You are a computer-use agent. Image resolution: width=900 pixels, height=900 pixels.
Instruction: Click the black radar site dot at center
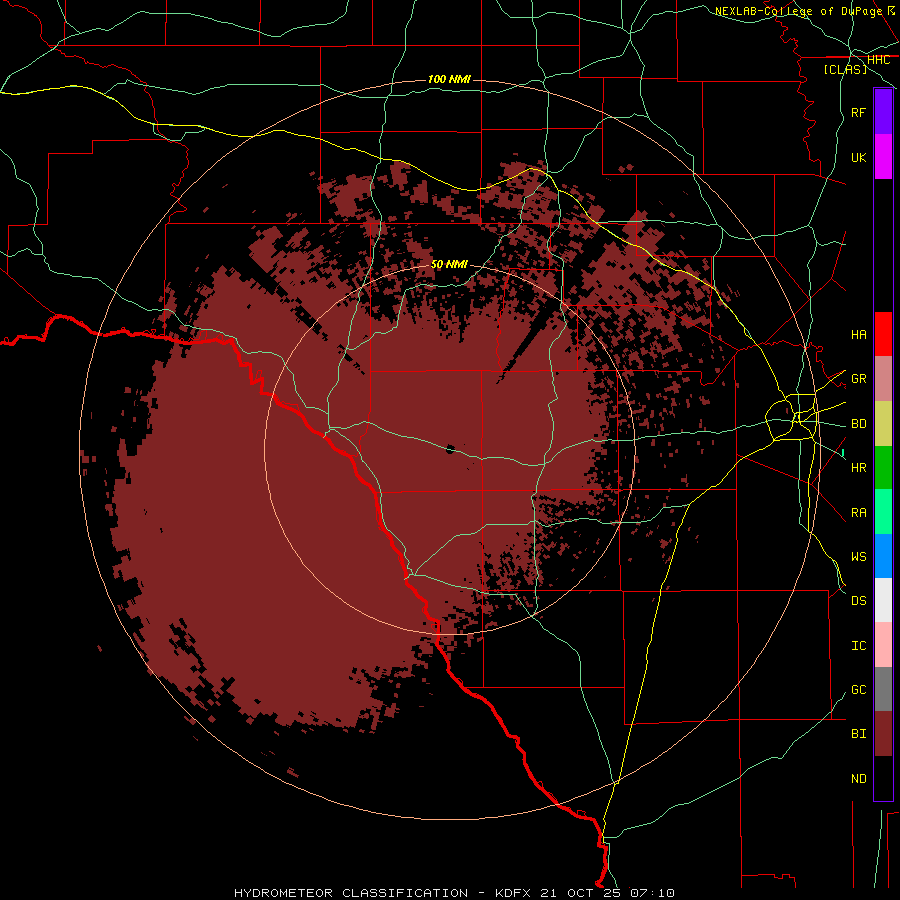point(450,449)
